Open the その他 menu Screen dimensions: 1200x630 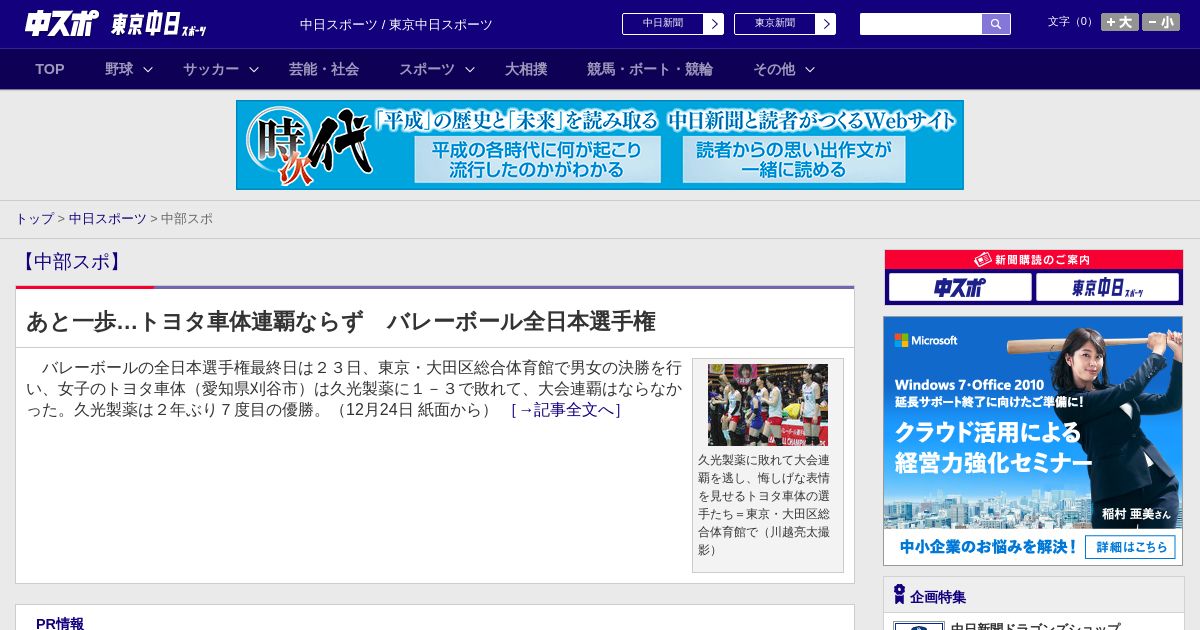[x=774, y=69]
